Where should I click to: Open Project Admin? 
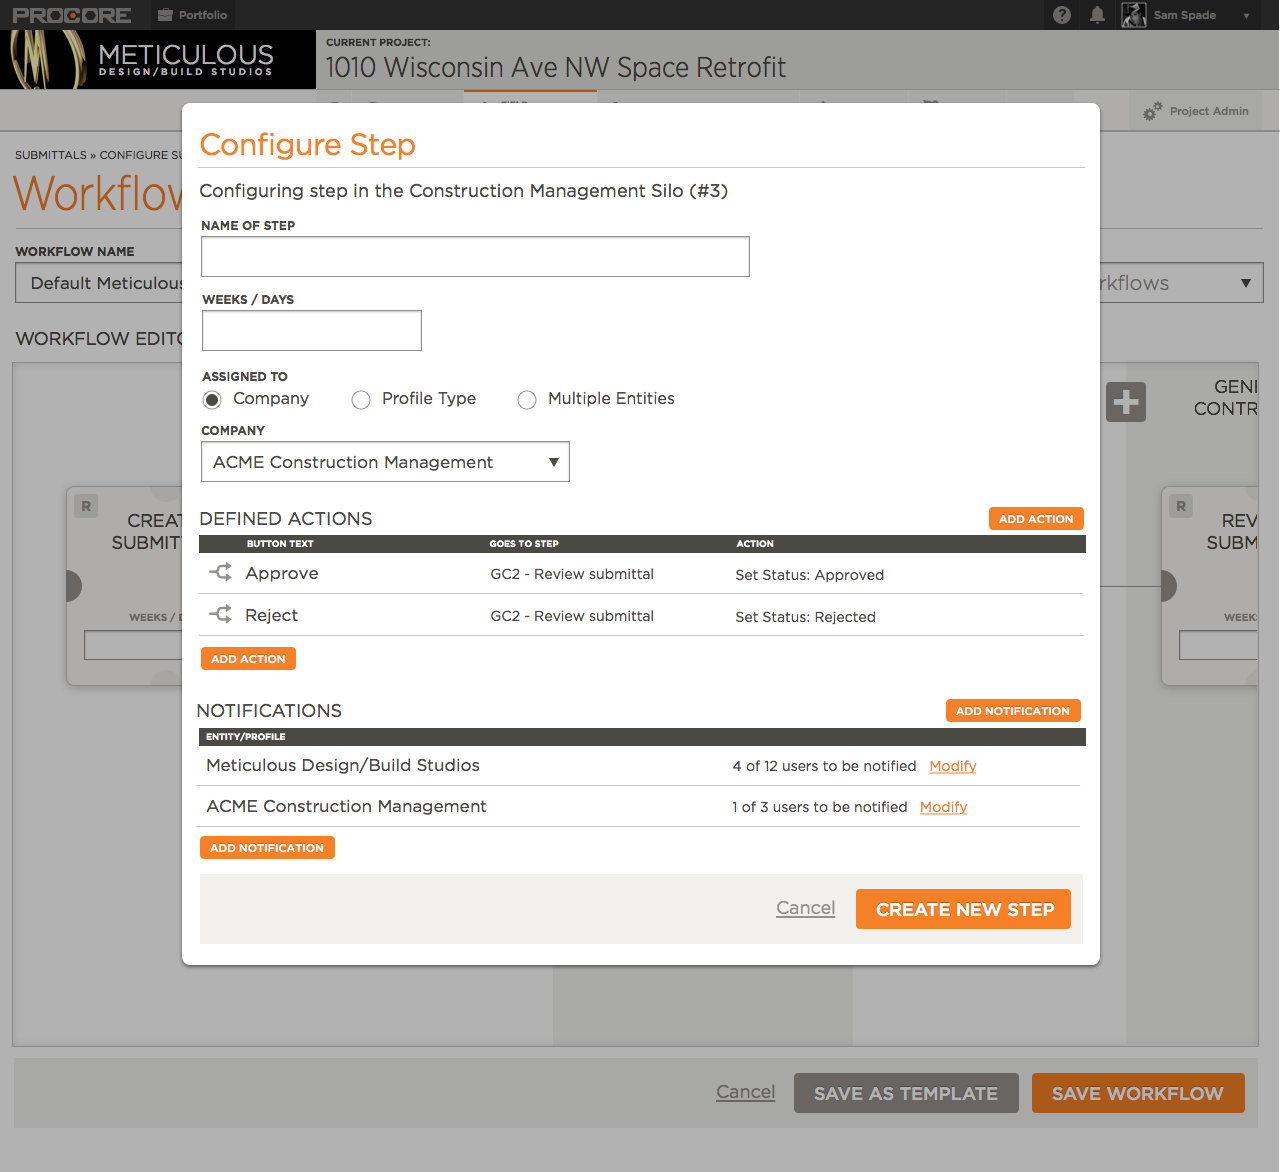(1197, 111)
